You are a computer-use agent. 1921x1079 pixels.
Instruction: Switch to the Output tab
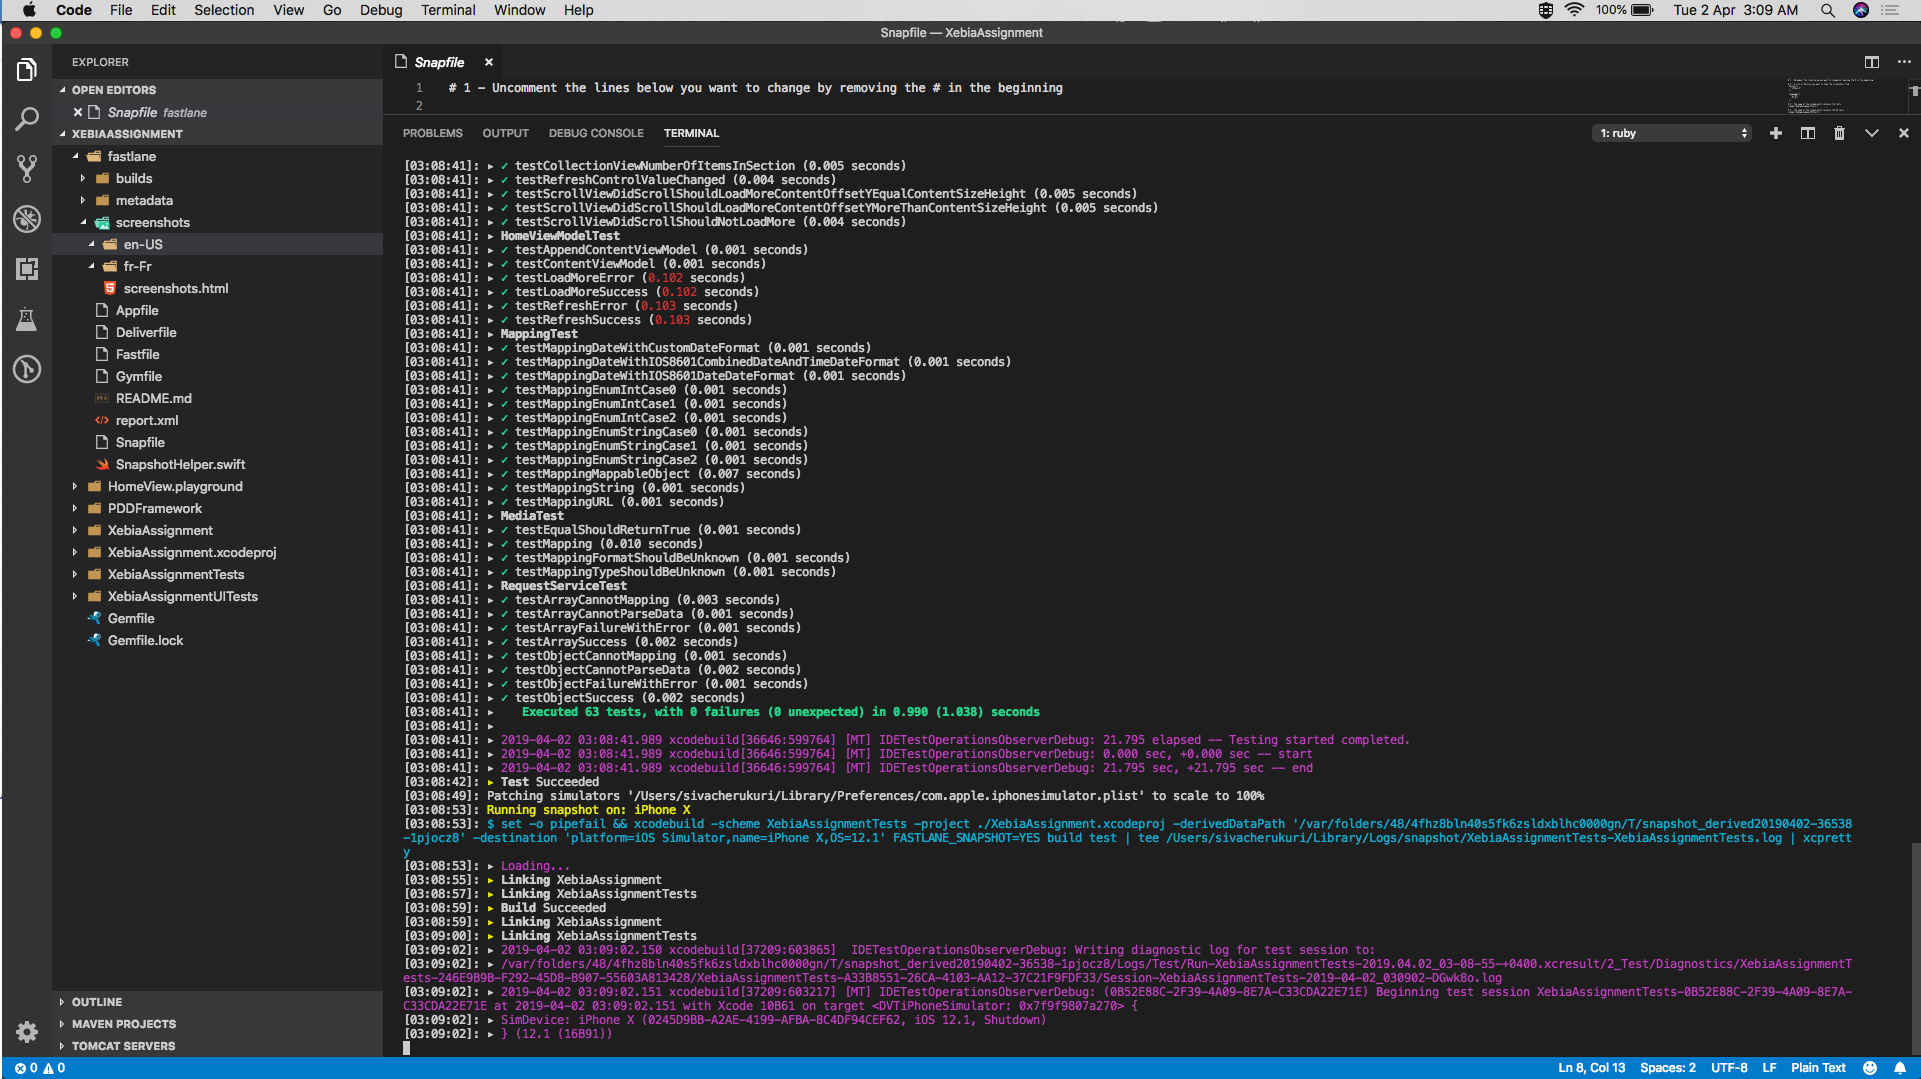(505, 133)
